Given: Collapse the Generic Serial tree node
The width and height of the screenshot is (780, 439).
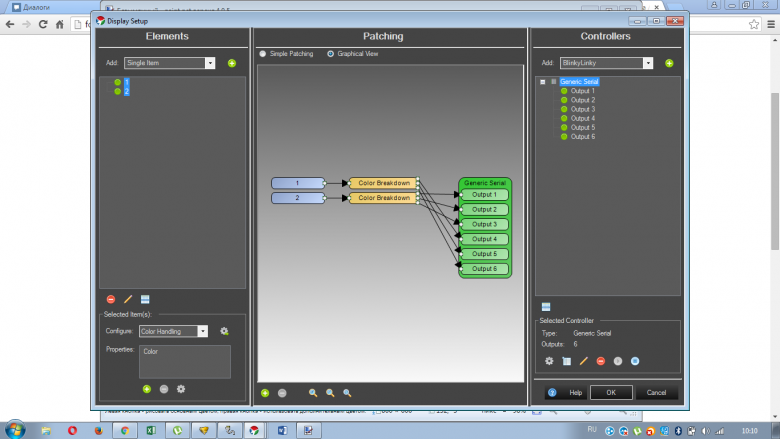Looking at the screenshot, I should 542,82.
